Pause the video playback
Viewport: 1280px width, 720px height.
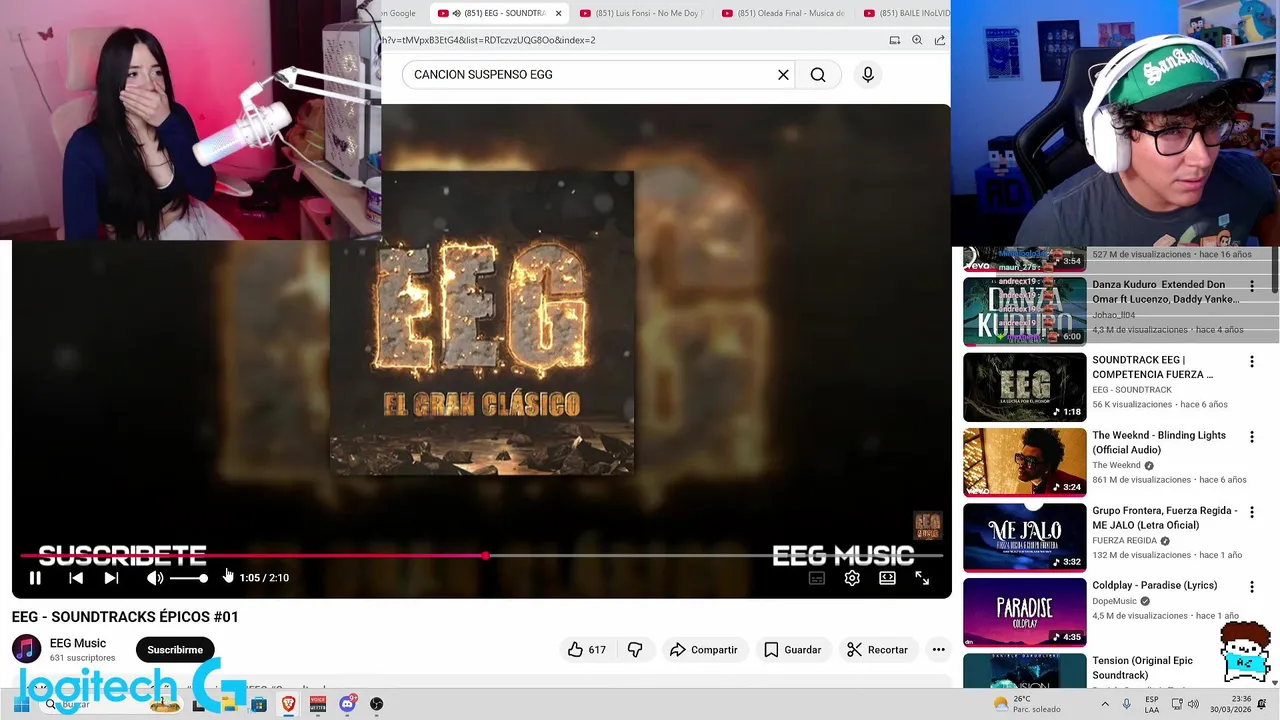(x=35, y=578)
